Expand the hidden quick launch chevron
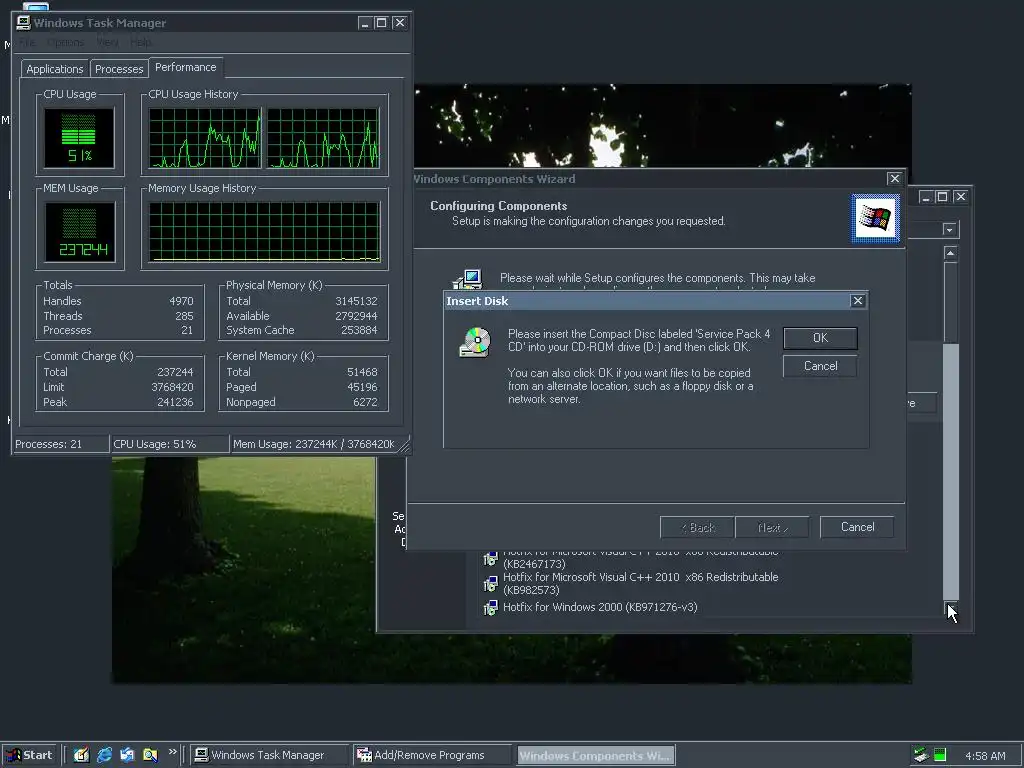Image resolution: width=1024 pixels, height=768 pixels. 172,752
